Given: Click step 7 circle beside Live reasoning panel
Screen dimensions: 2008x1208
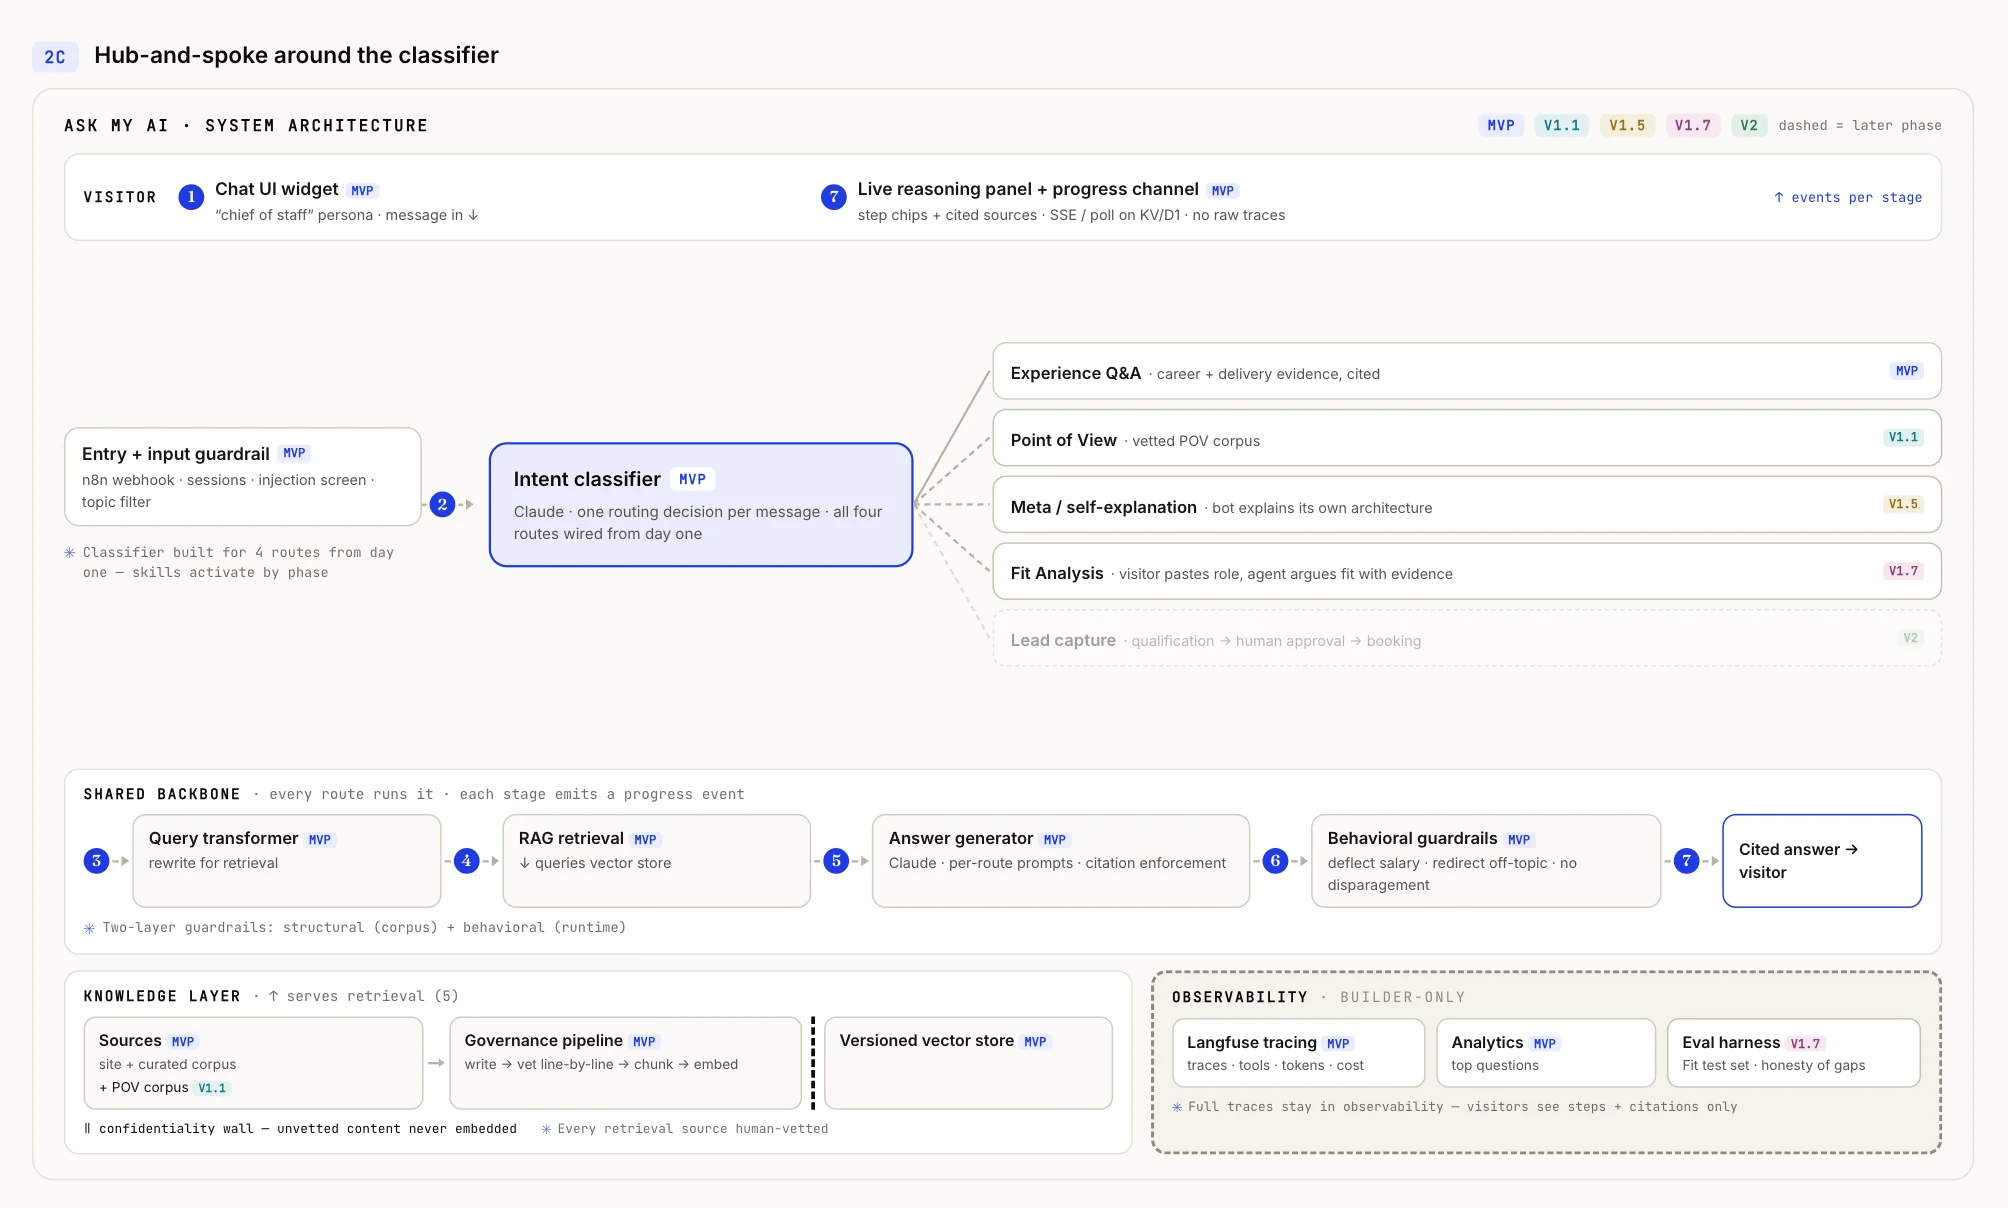Looking at the screenshot, I should [834, 197].
